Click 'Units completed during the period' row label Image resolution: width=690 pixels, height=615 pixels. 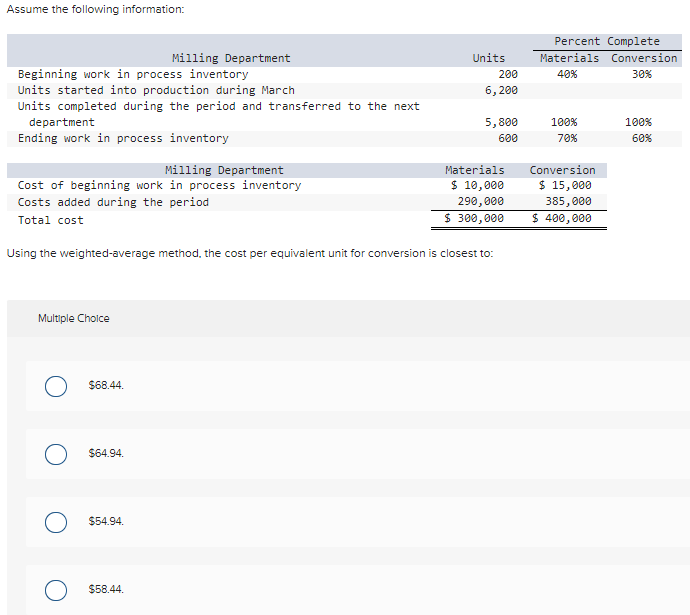pos(219,114)
